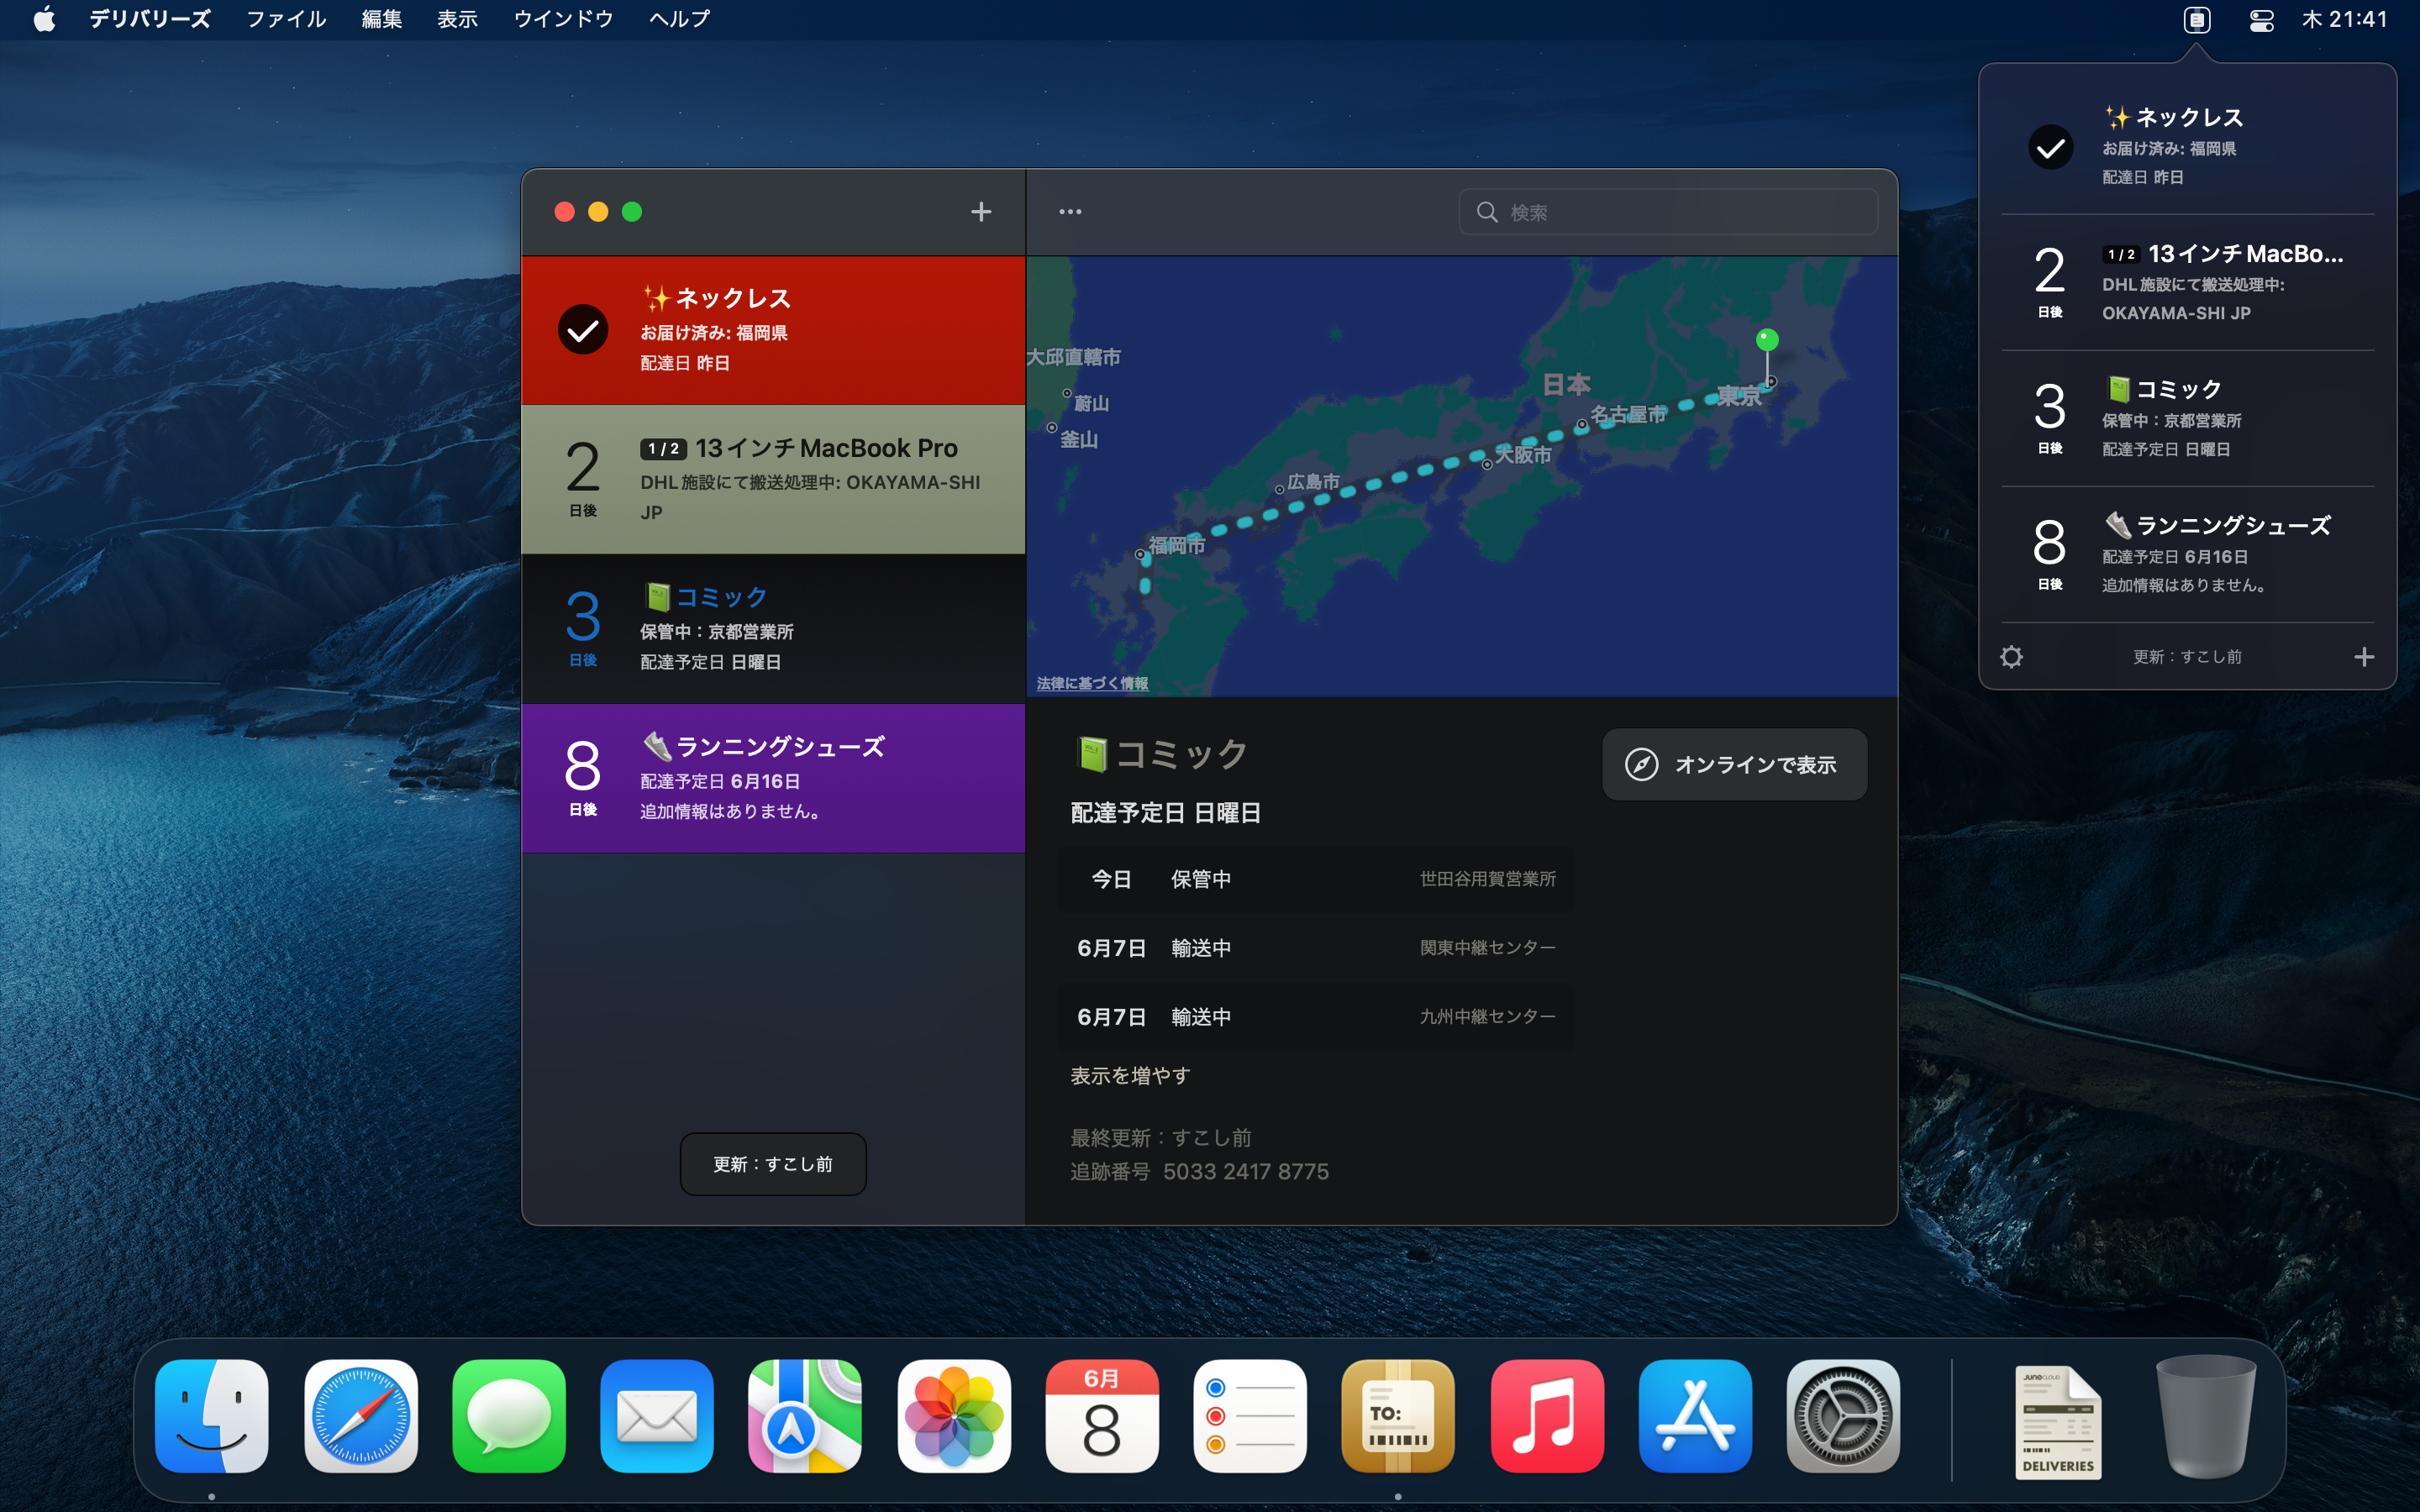Click the 配達予定日 日曜日 heading in detail pane

click(x=1165, y=813)
